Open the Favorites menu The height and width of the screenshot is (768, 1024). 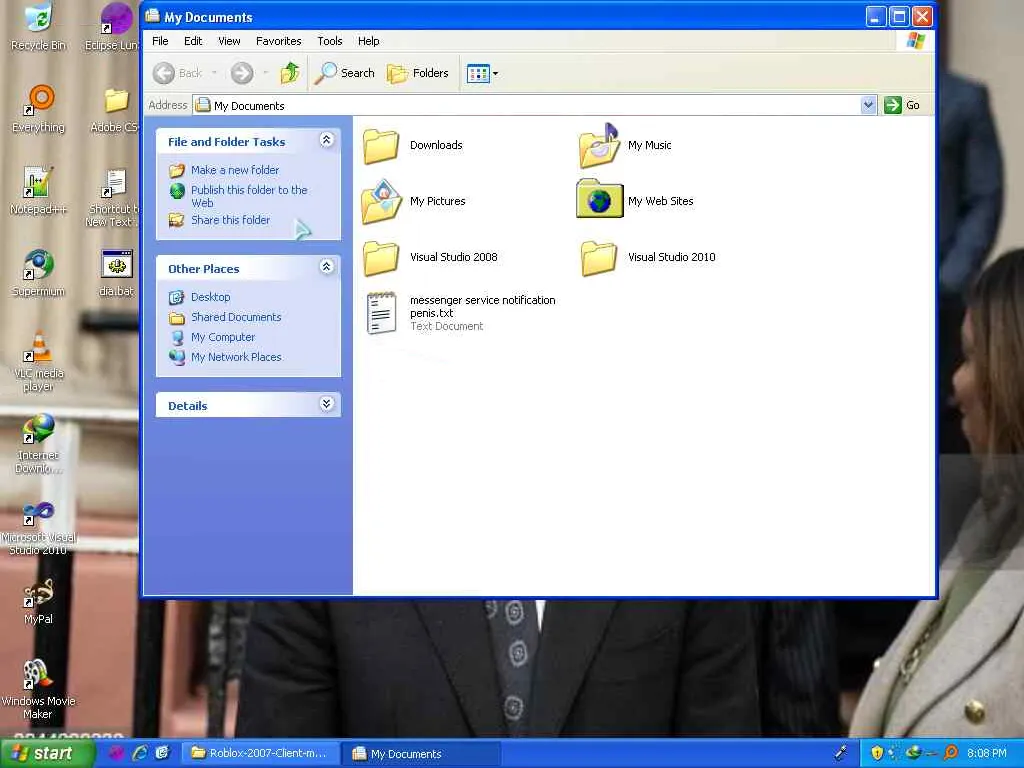(x=279, y=41)
